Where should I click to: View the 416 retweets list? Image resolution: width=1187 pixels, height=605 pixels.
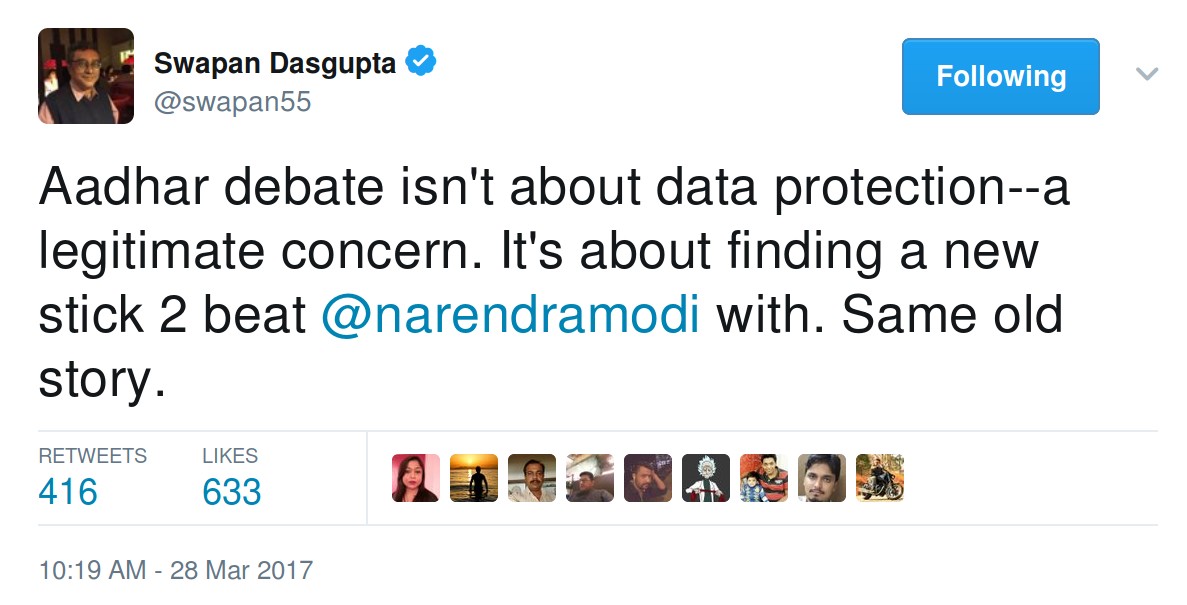pyautogui.click(x=68, y=492)
